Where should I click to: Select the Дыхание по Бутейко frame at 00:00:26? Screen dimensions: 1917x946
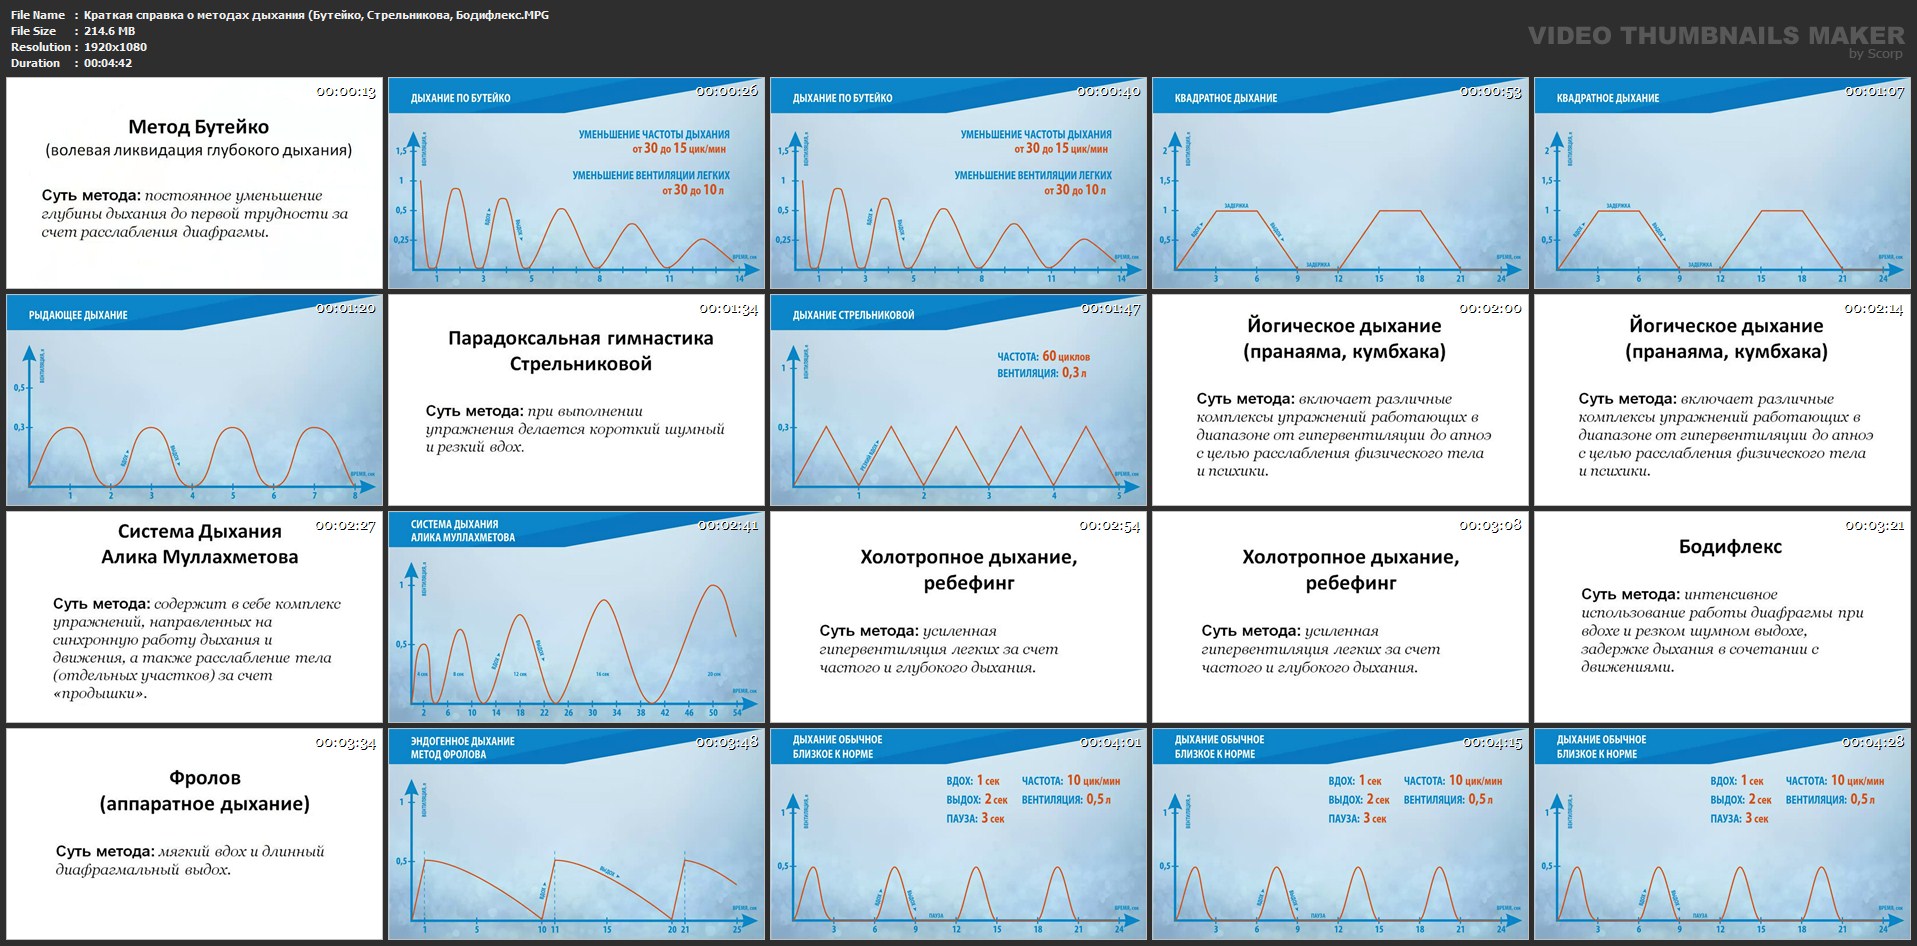click(x=577, y=183)
